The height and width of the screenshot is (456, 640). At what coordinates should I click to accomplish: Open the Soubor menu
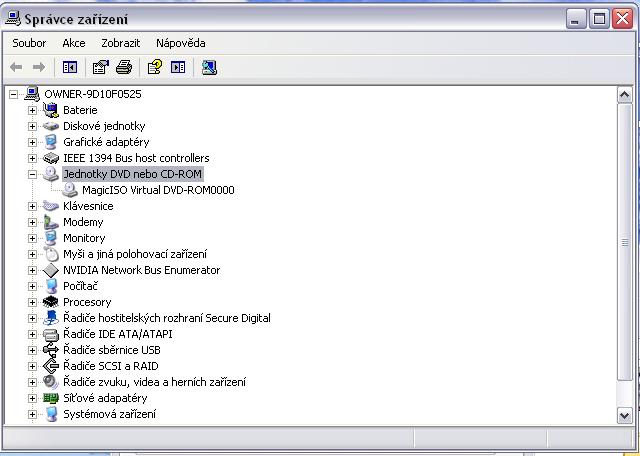pyautogui.click(x=29, y=43)
